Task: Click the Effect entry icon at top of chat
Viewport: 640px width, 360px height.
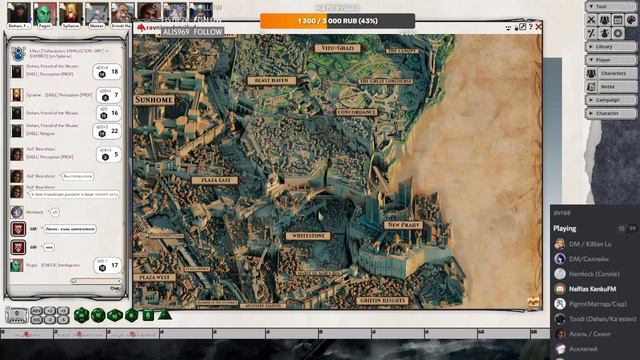Action: (18, 53)
